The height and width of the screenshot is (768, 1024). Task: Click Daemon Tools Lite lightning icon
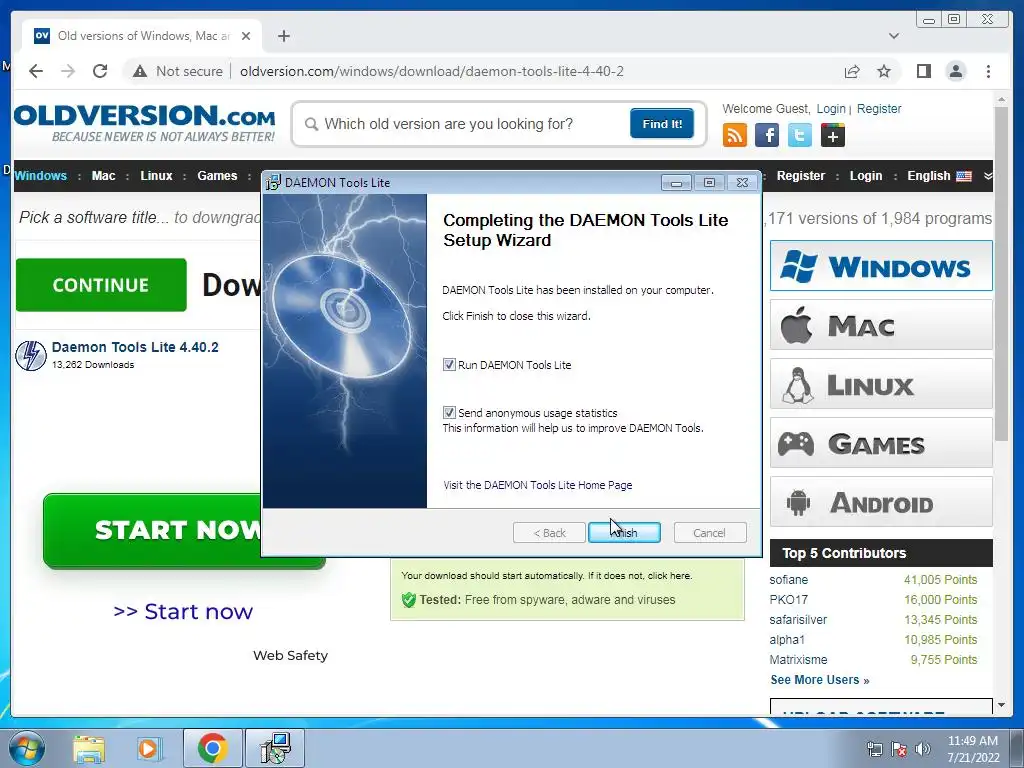point(31,355)
